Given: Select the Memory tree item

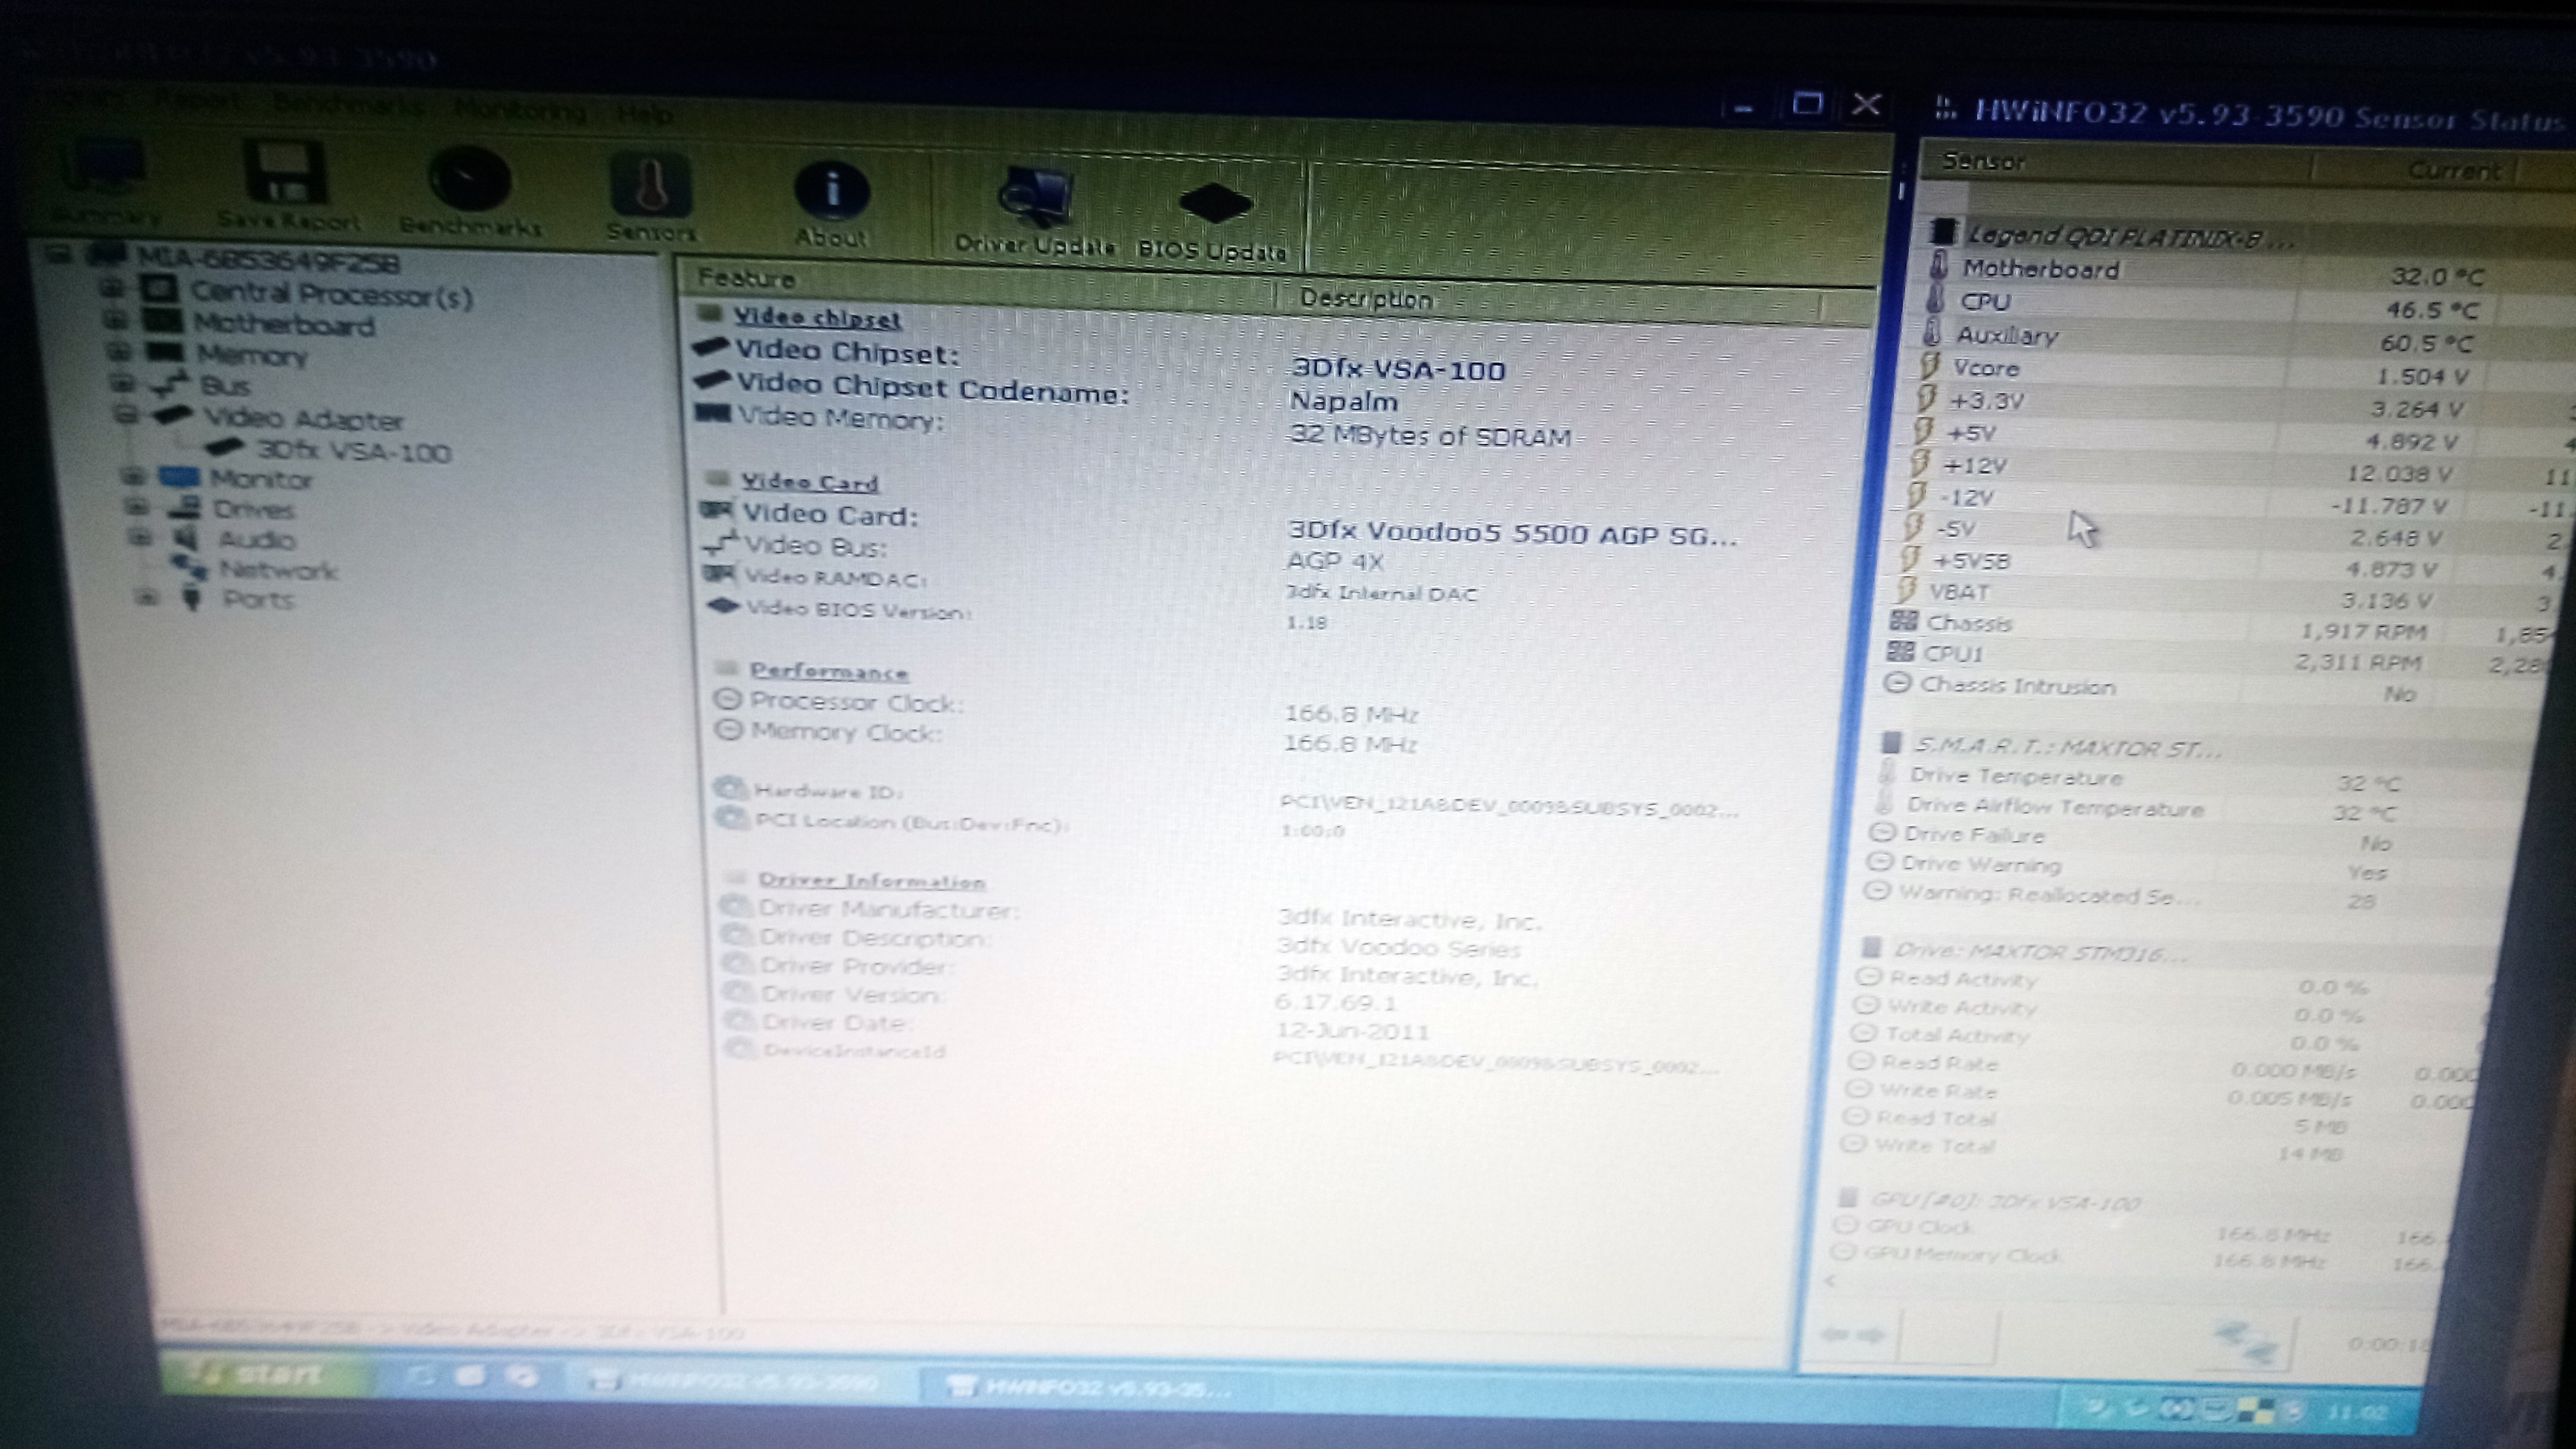Looking at the screenshot, I should [x=252, y=355].
